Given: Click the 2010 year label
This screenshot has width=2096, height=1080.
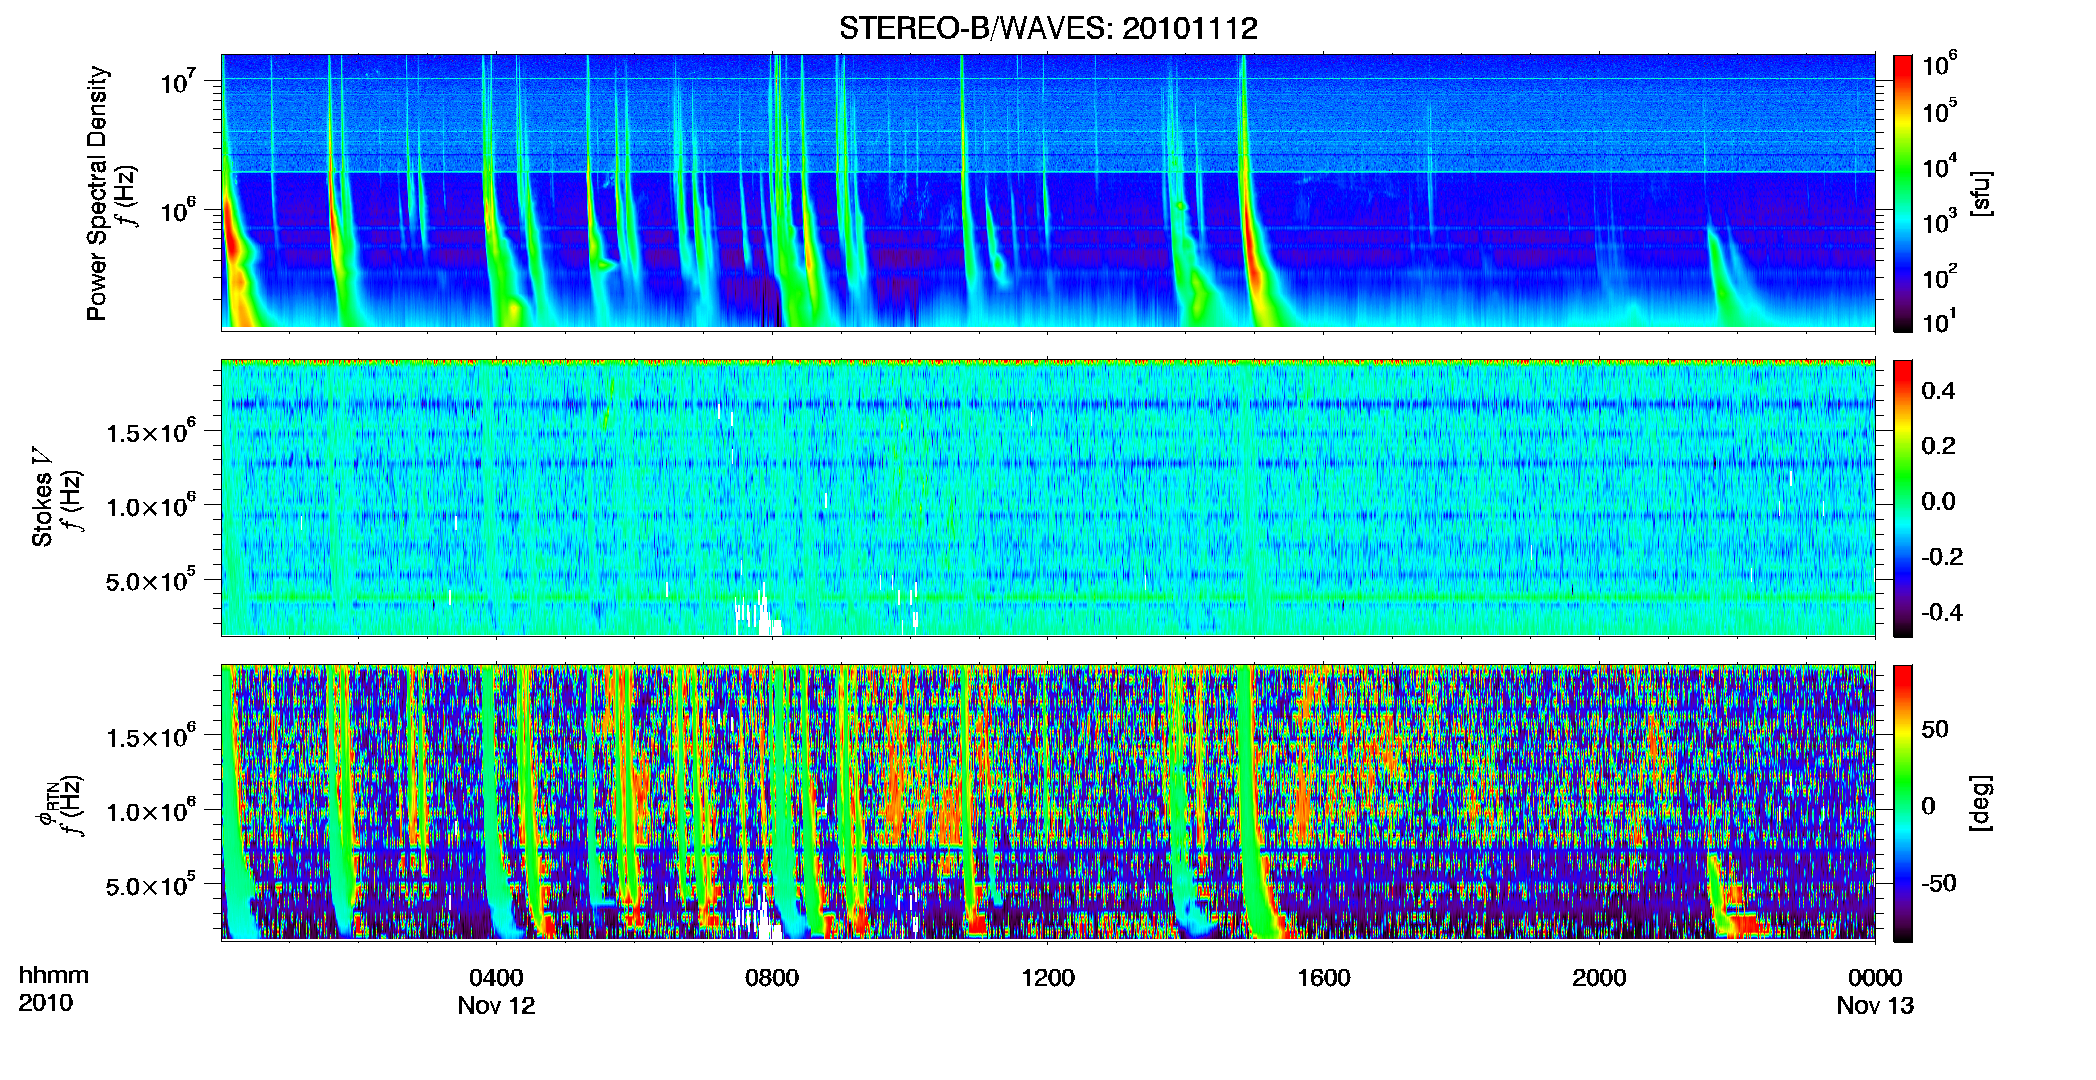Looking at the screenshot, I should 45,1003.
